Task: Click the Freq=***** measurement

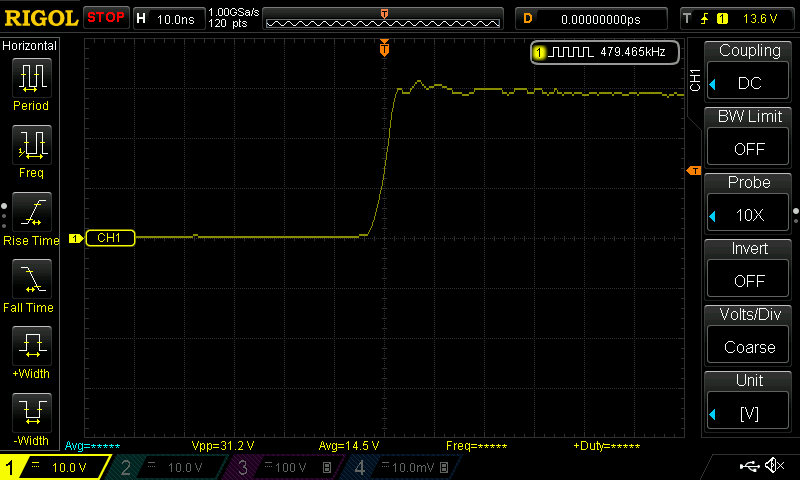Action: pos(477,446)
